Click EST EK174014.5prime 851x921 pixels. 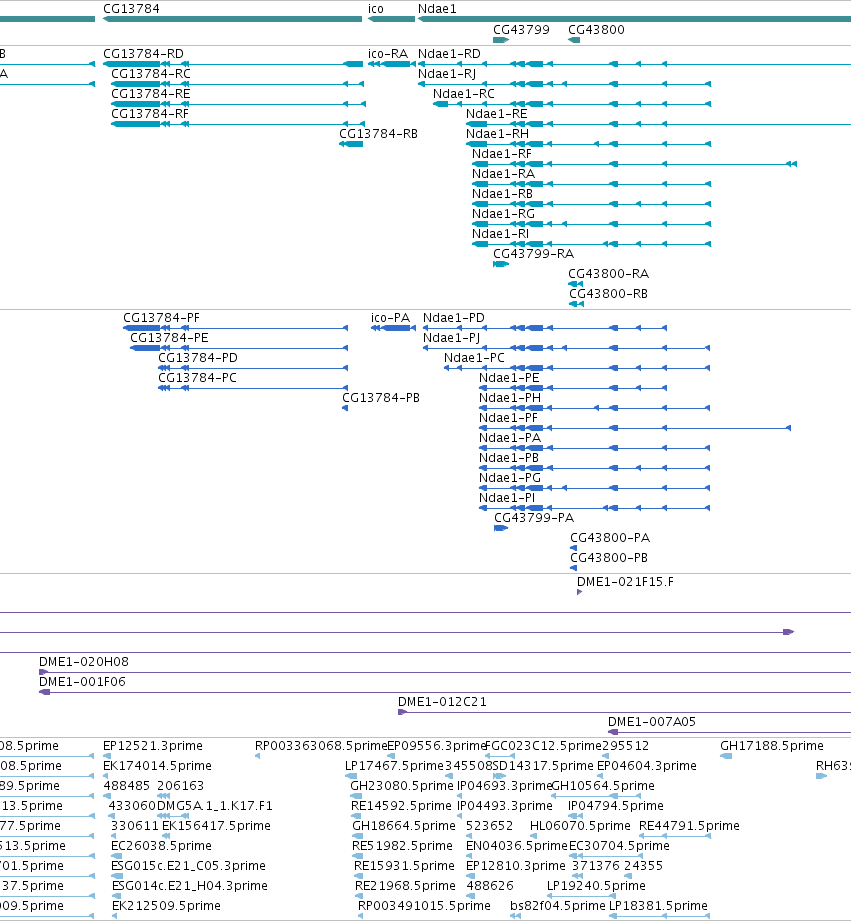point(106,776)
